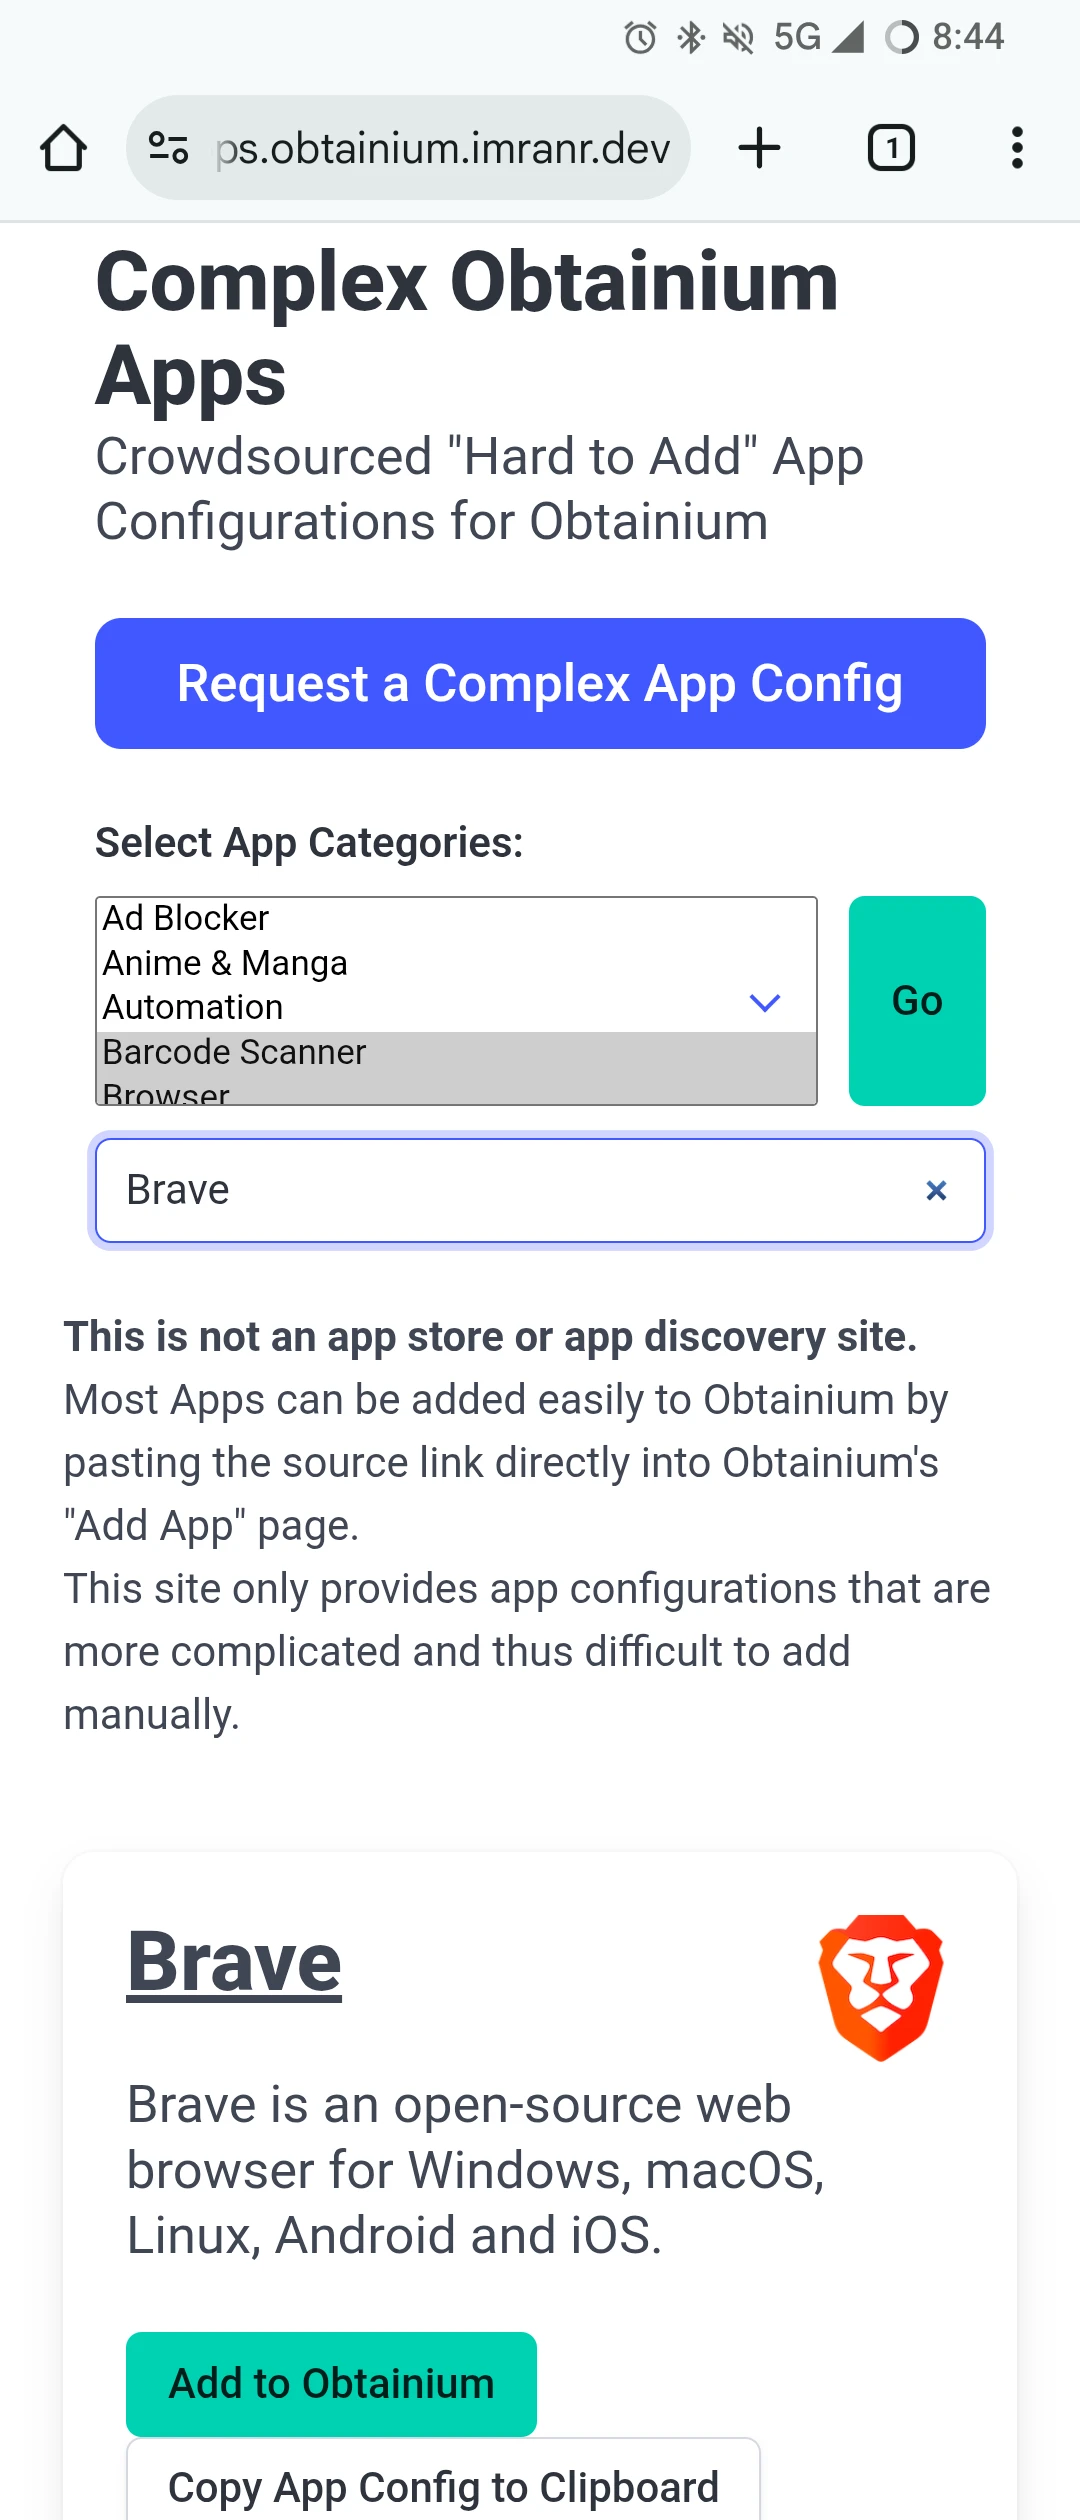Tap the browser home icon

click(x=63, y=149)
